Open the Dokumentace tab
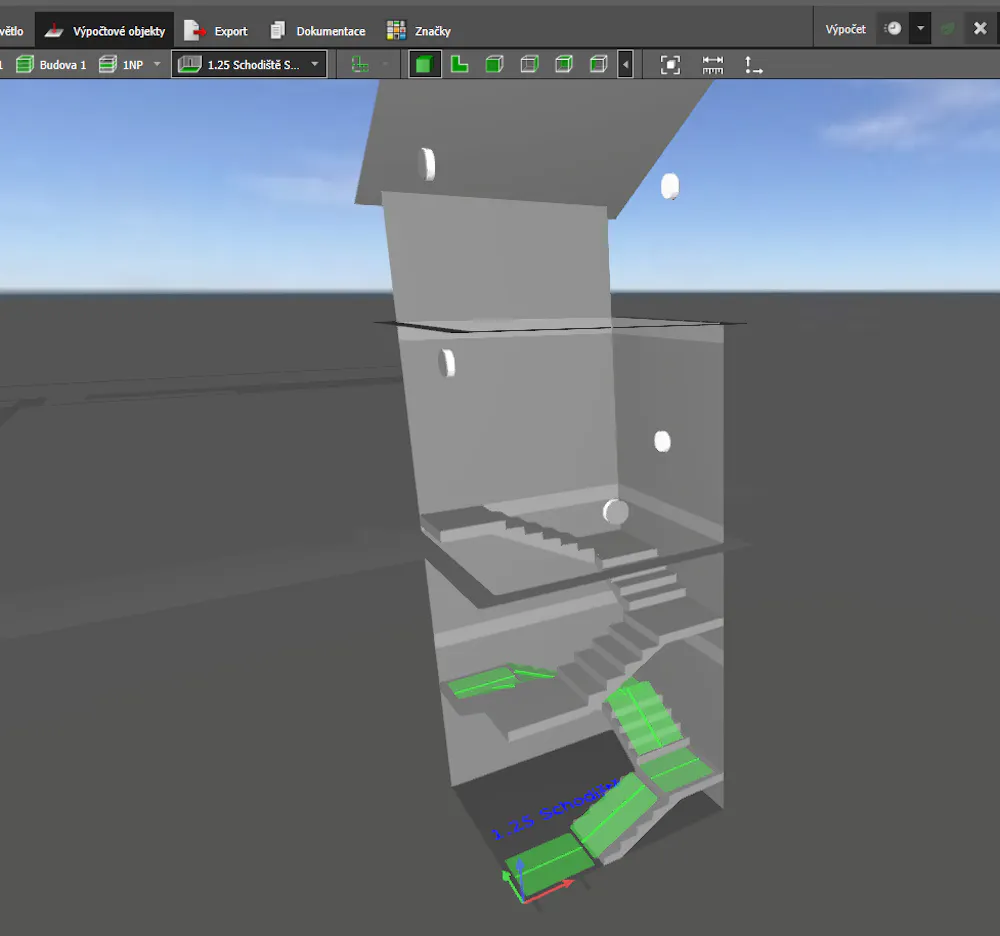 coord(318,31)
